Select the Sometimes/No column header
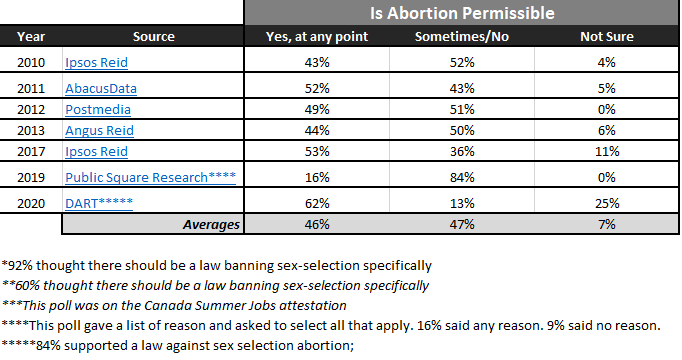The image size is (682, 360). 461,37
